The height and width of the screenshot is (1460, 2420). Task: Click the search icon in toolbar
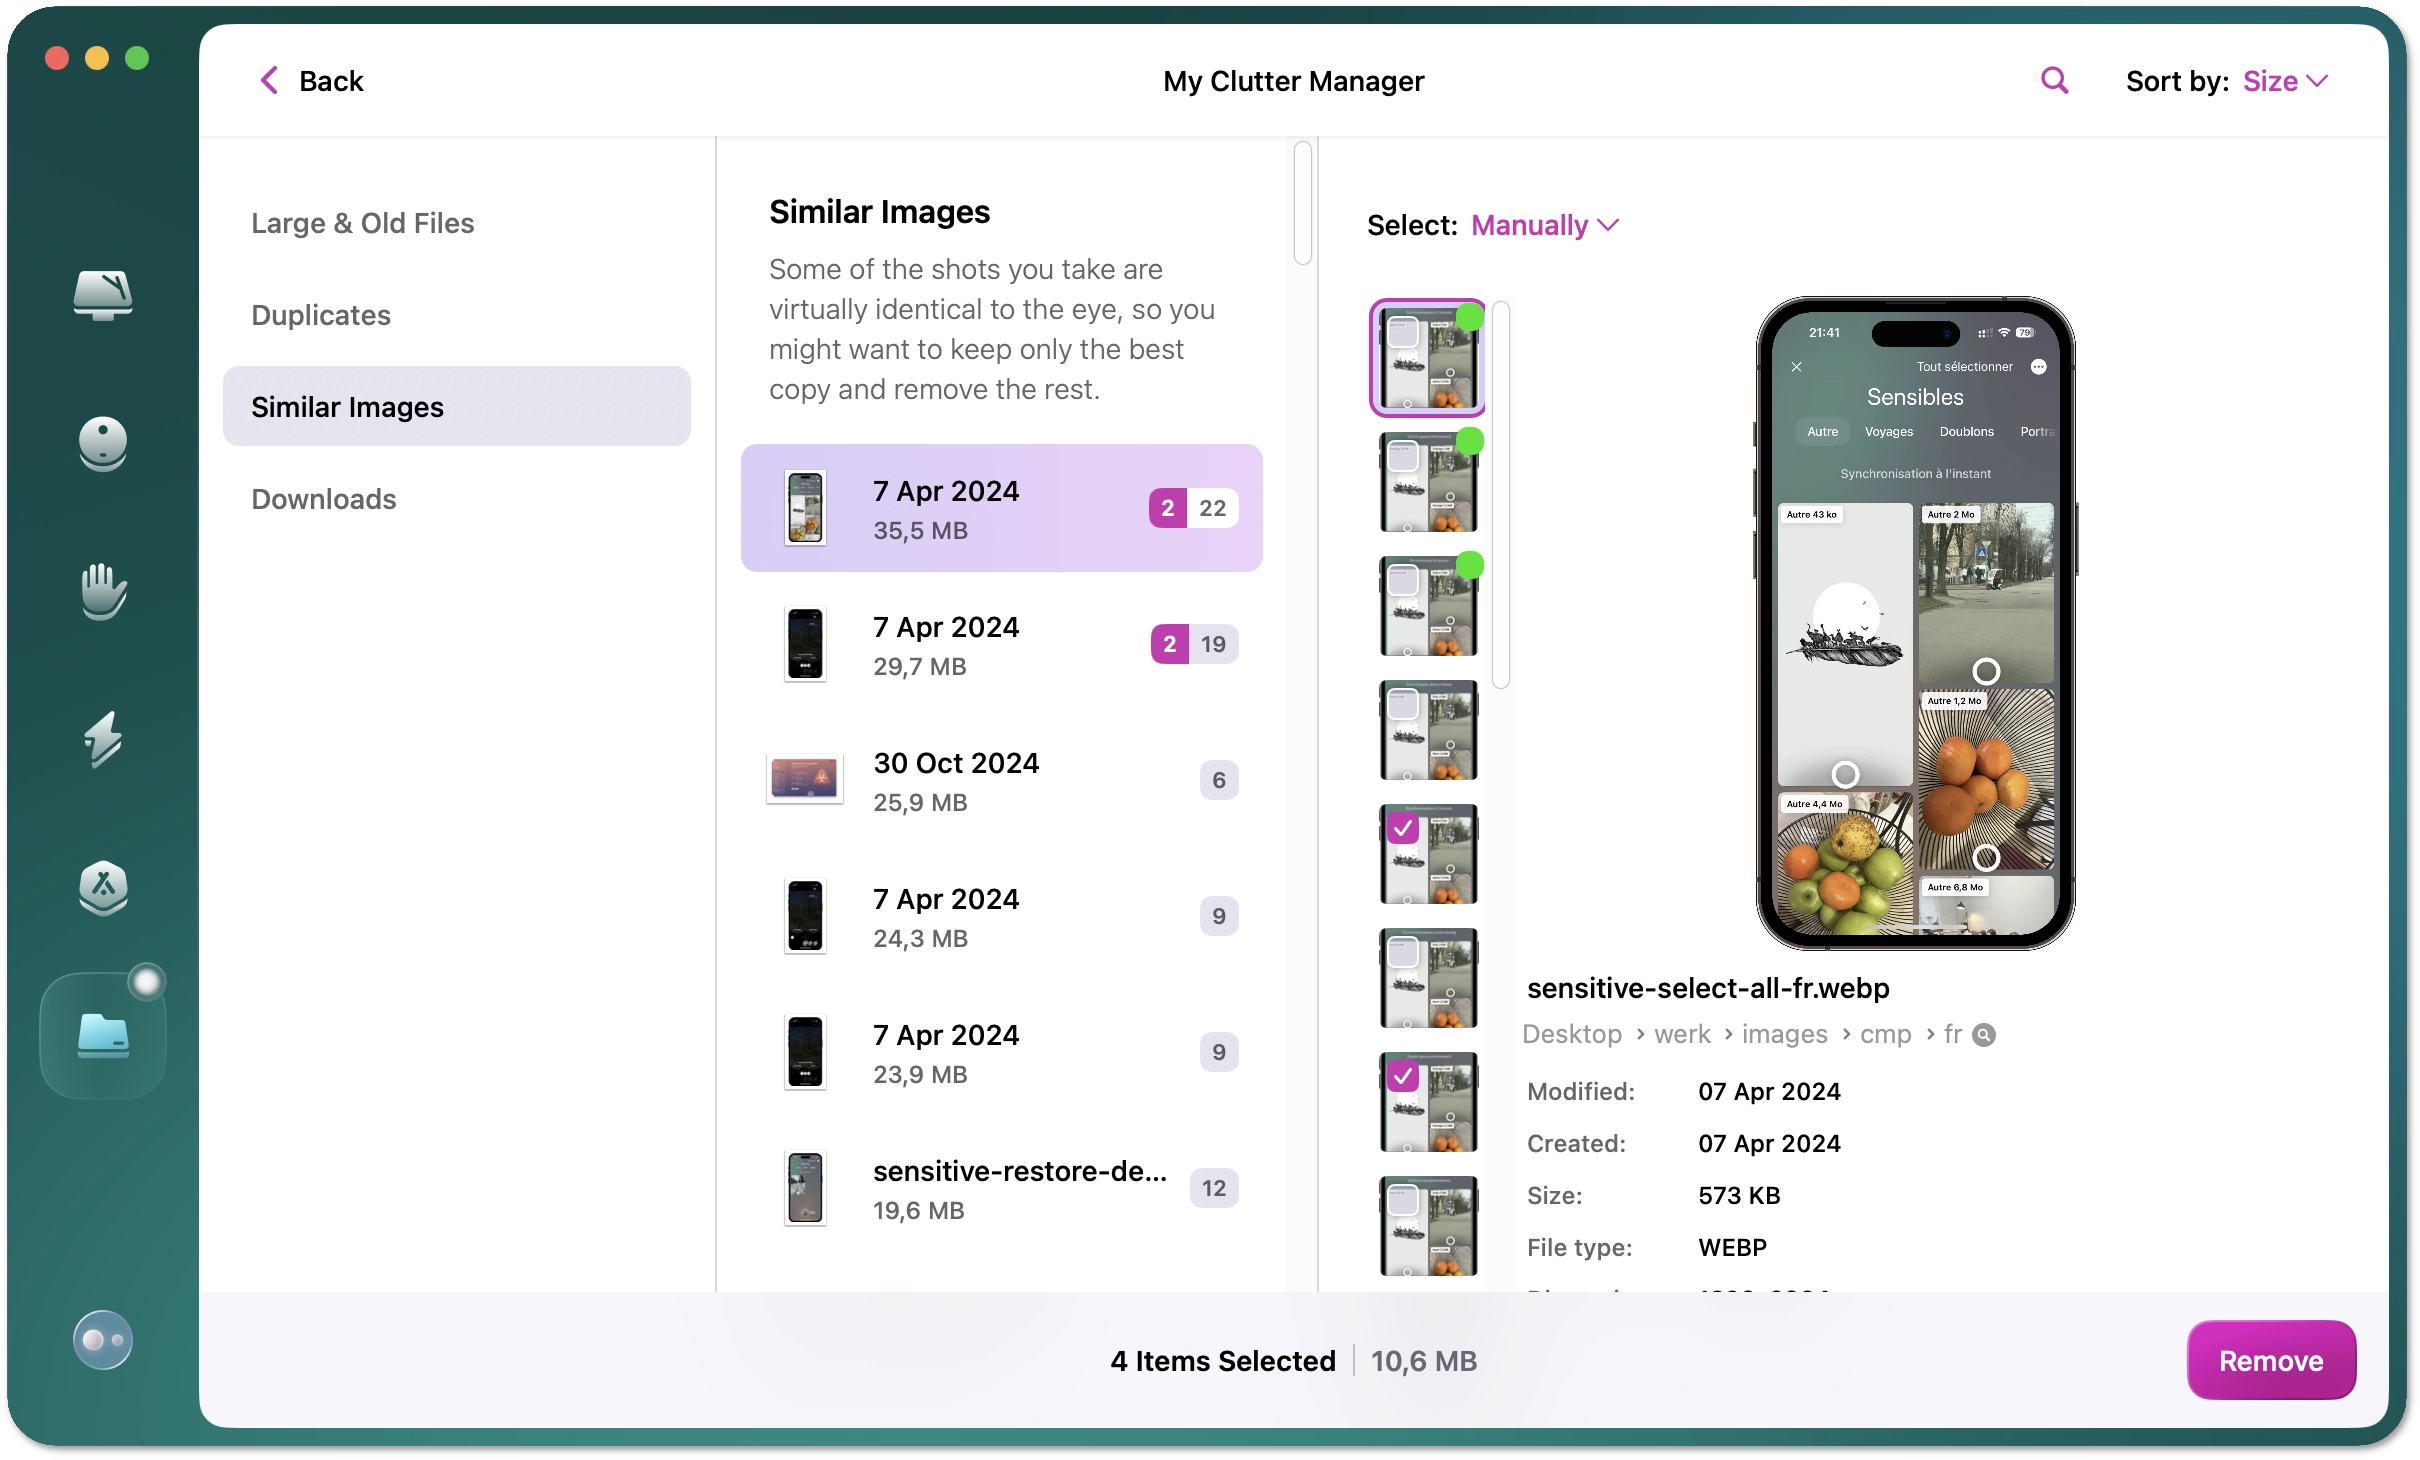[2054, 81]
